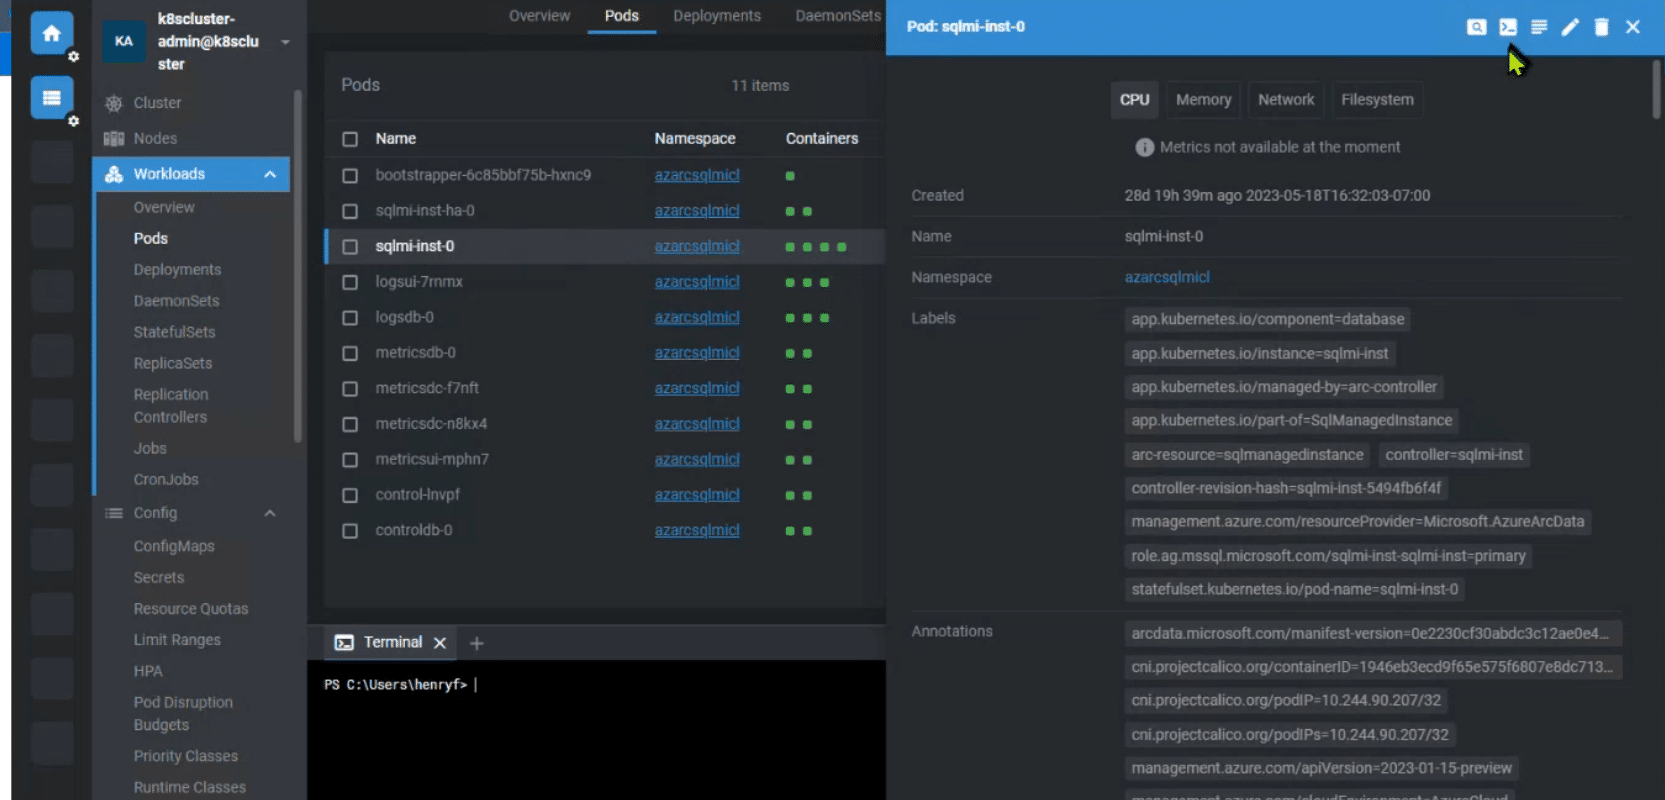This screenshot has width=1665, height=800.
Task: Show the Network metrics tab
Action: pyautogui.click(x=1286, y=100)
